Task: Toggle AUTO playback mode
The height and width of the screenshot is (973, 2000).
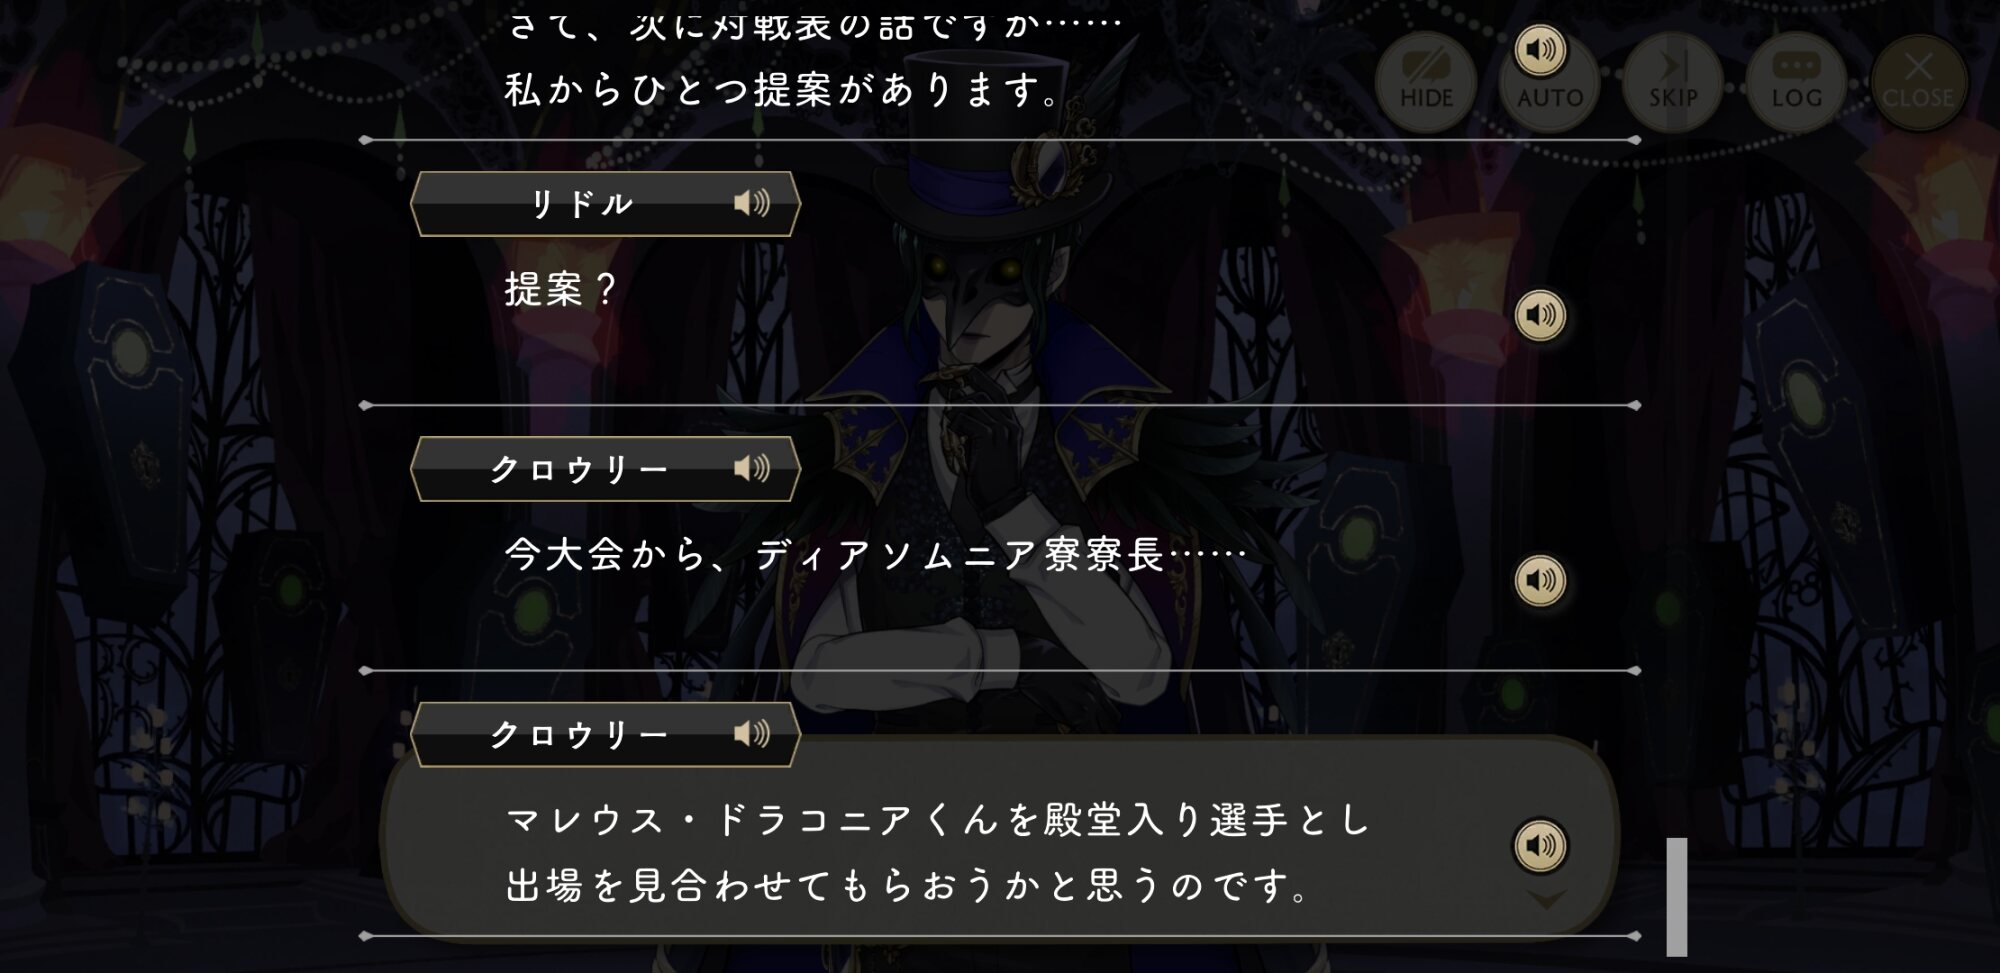Action: point(1550,82)
